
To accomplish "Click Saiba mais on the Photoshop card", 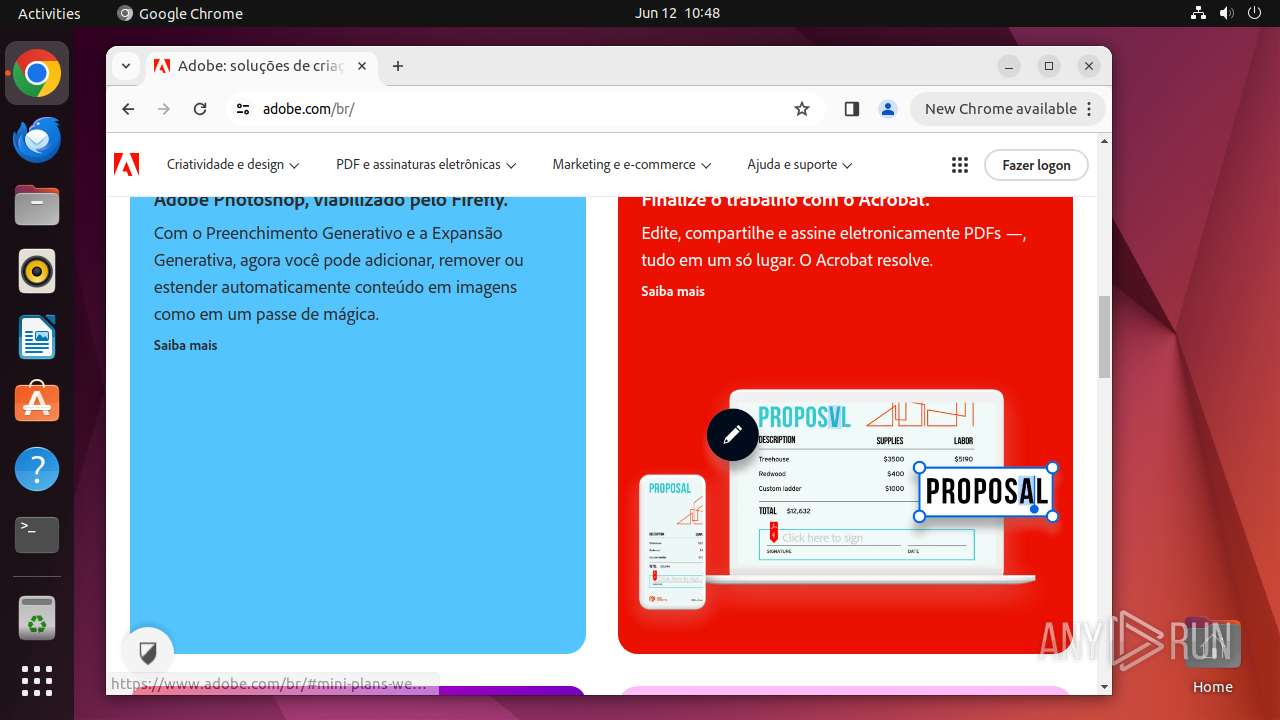I will pyautogui.click(x=185, y=345).
